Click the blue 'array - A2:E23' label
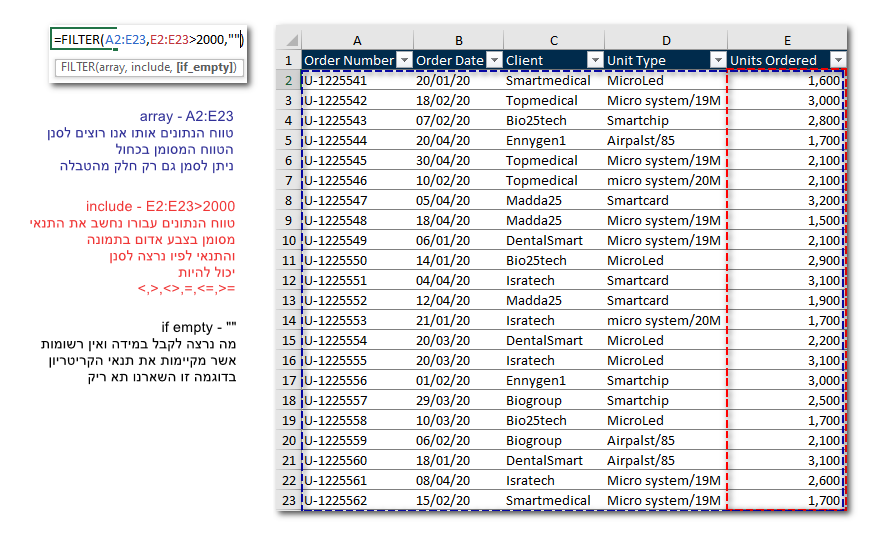This screenshot has width=873, height=537. [x=187, y=116]
